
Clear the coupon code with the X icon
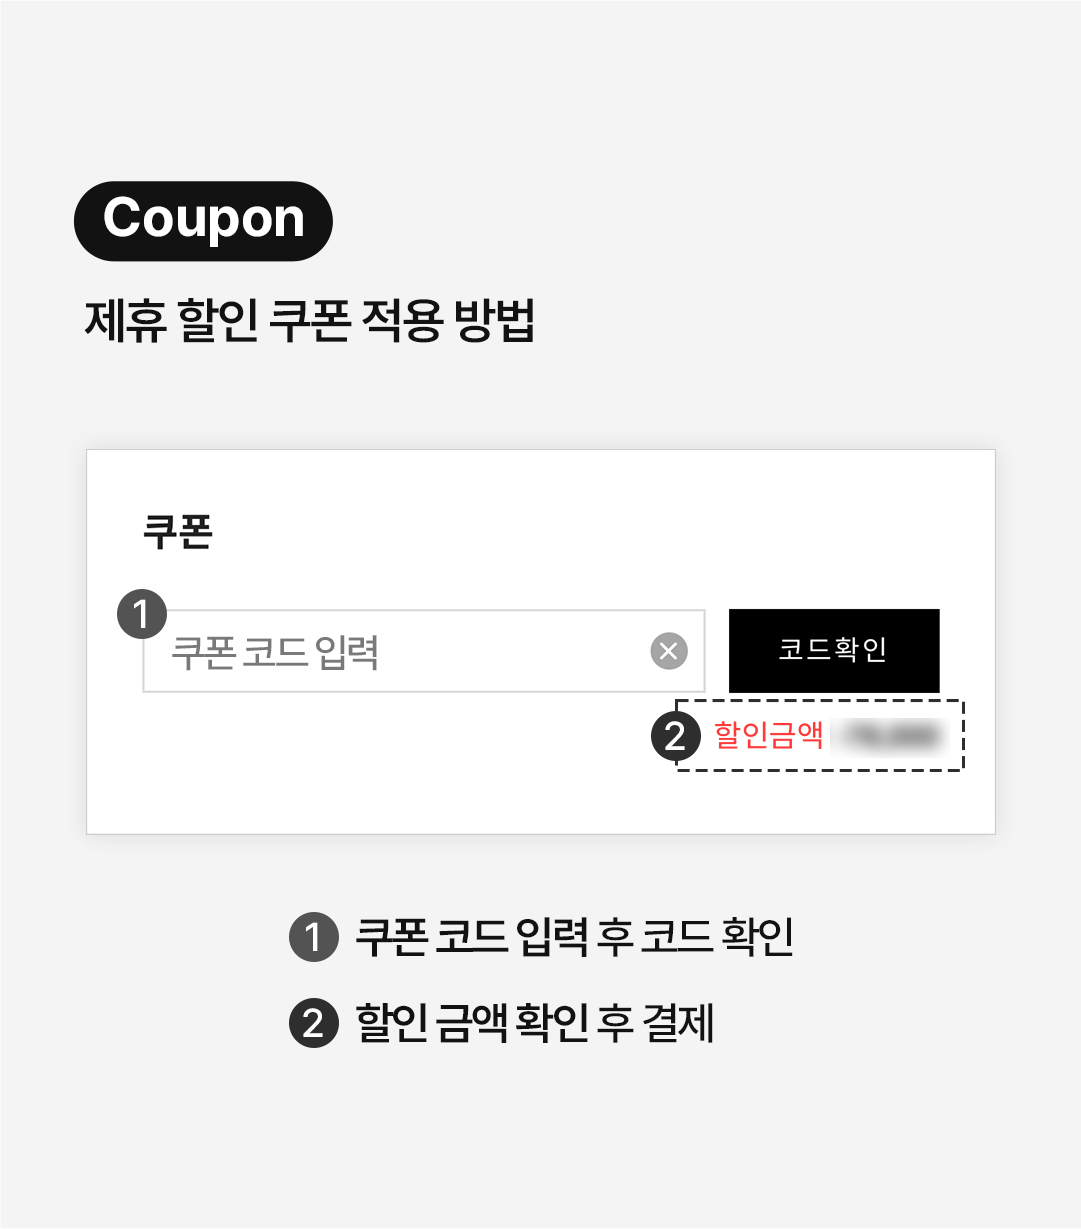(x=669, y=651)
